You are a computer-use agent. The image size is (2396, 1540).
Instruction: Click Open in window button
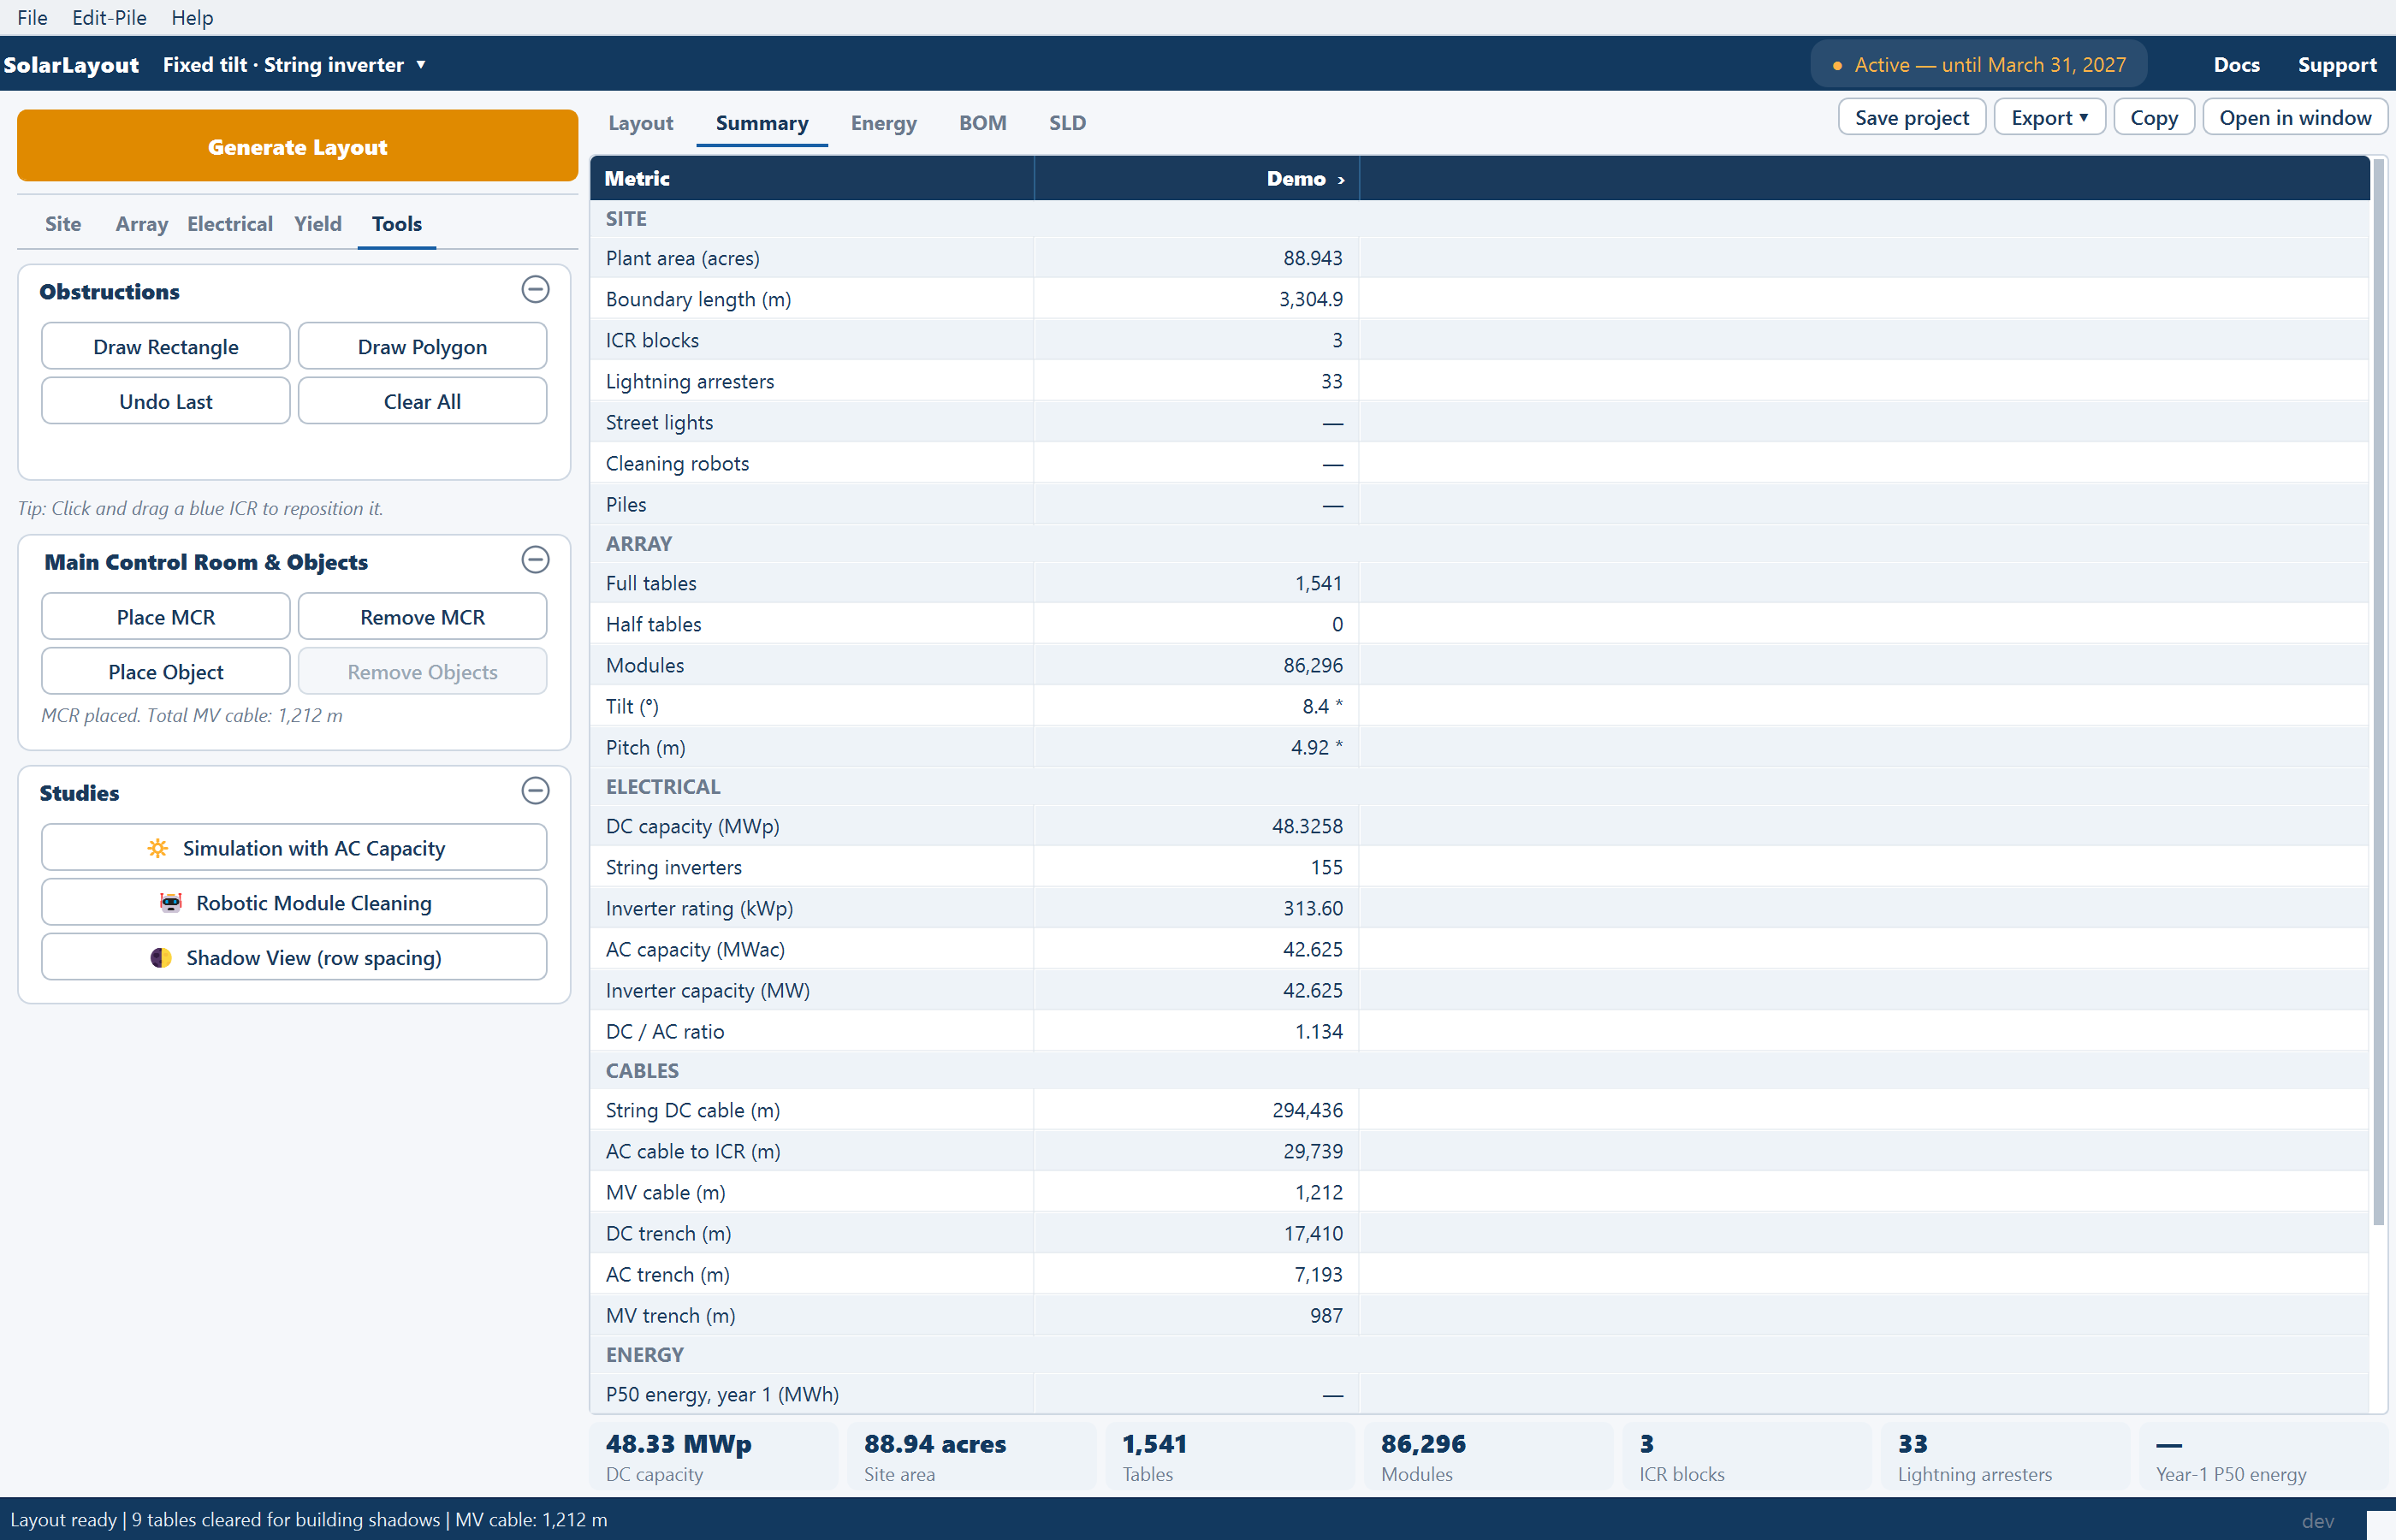pos(2295,117)
